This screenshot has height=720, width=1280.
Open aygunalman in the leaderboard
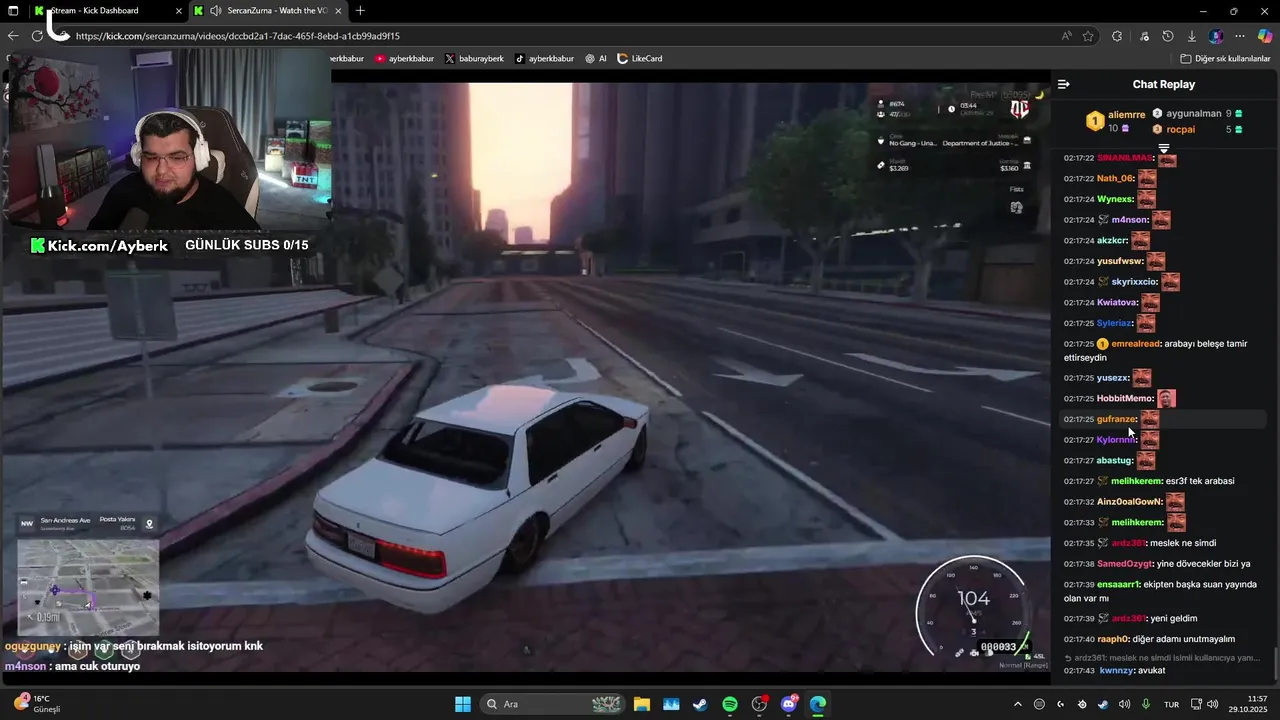pyautogui.click(x=1194, y=114)
